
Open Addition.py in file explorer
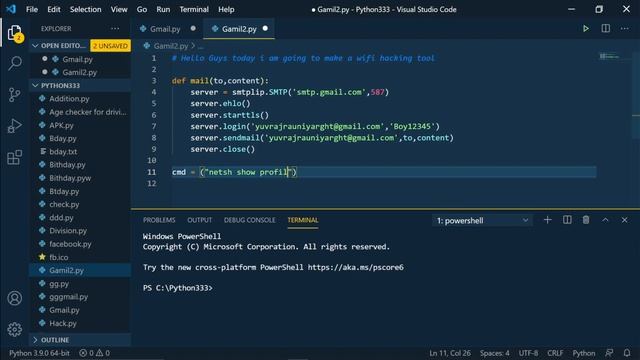coord(80,99)
